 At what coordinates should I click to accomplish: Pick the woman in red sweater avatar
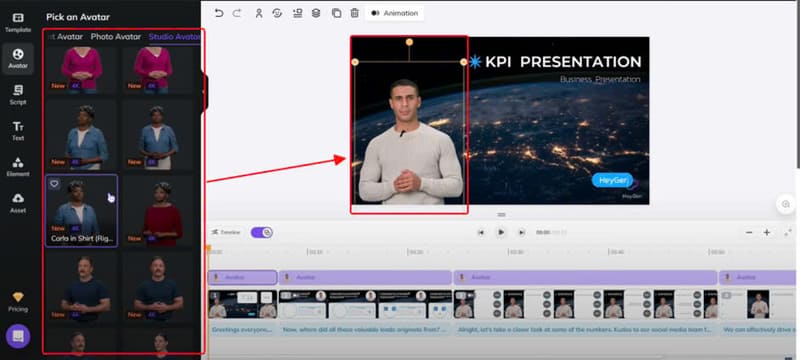(158, 211)
